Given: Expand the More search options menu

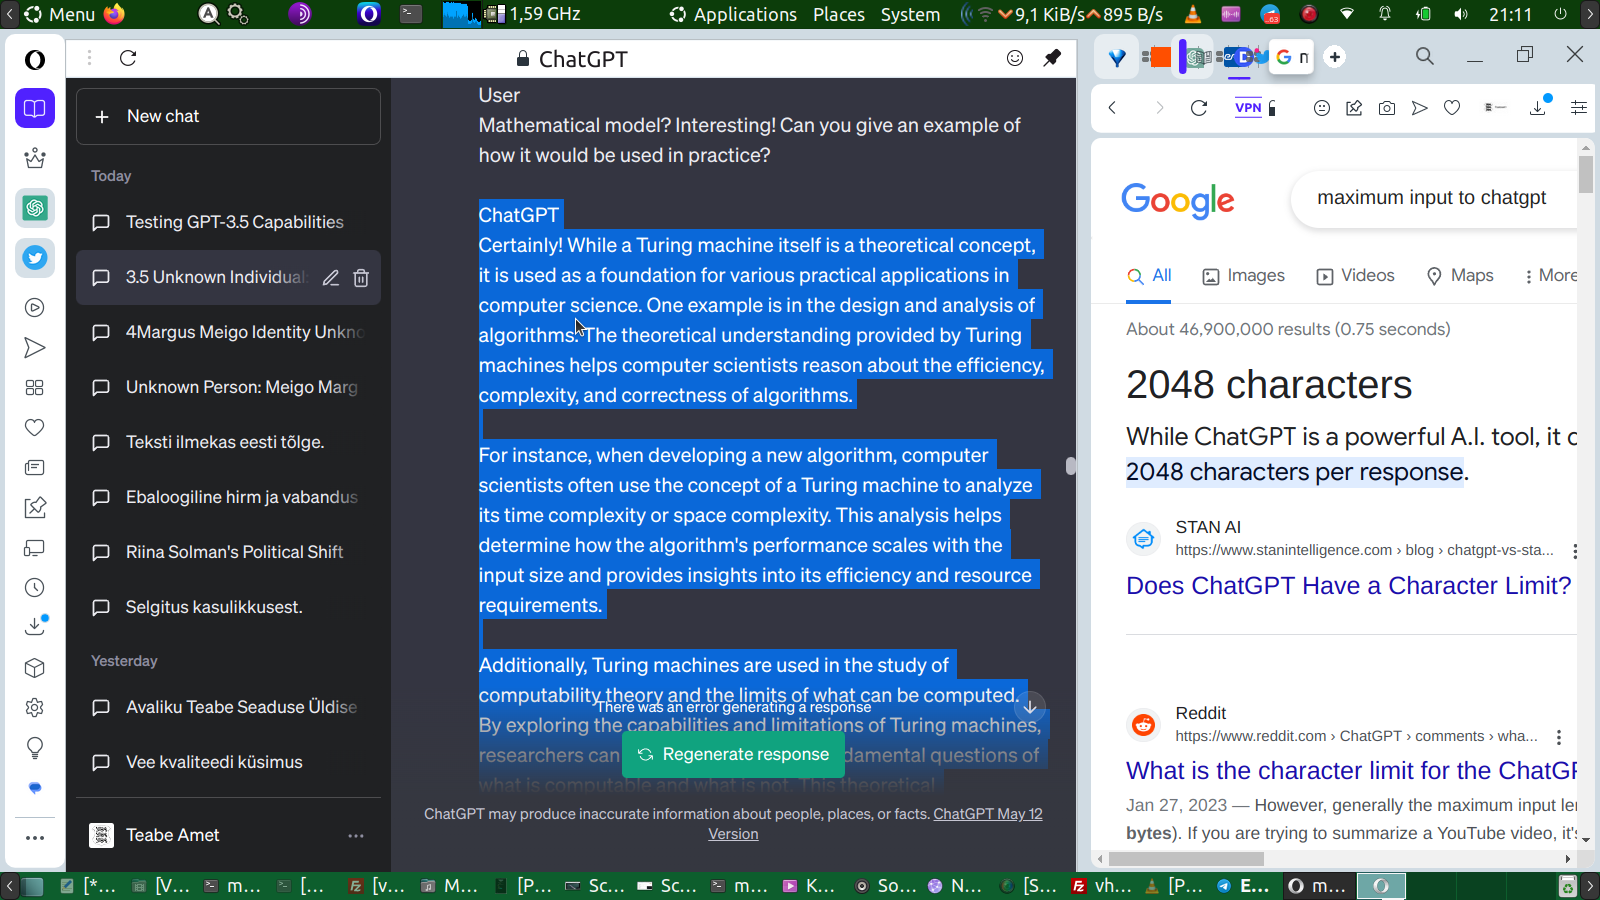Looking at the screenshot, I should (1550, 276).
